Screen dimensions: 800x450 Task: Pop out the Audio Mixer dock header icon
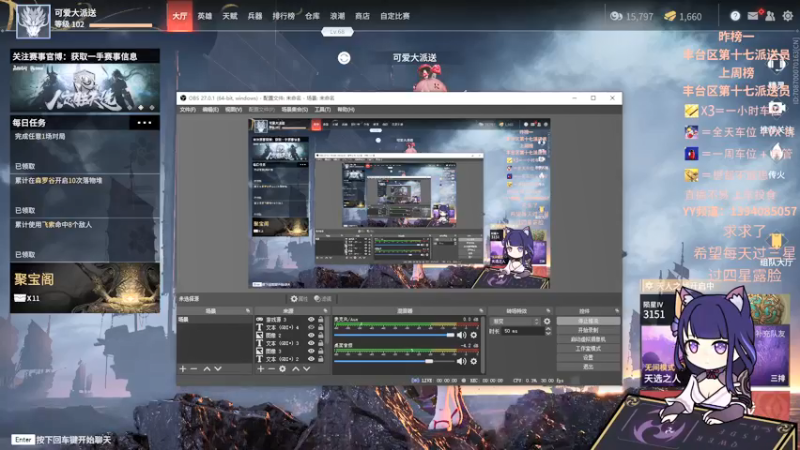(481, 311)
